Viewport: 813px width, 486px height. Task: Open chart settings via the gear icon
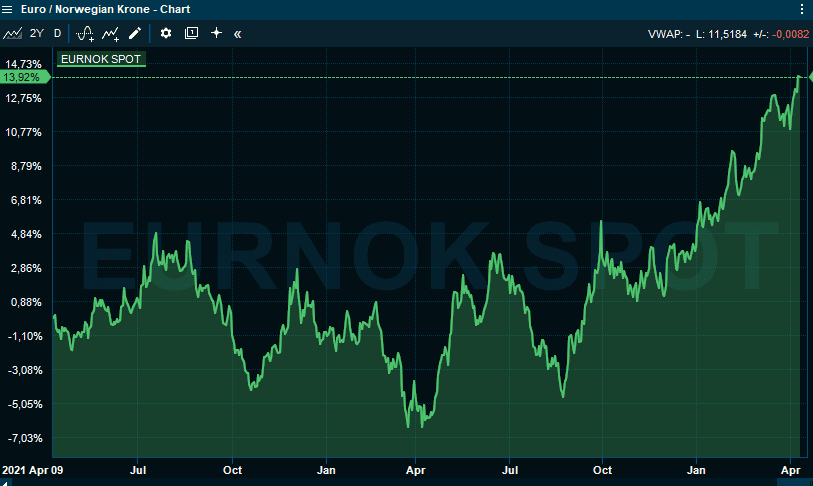(165, 34)
